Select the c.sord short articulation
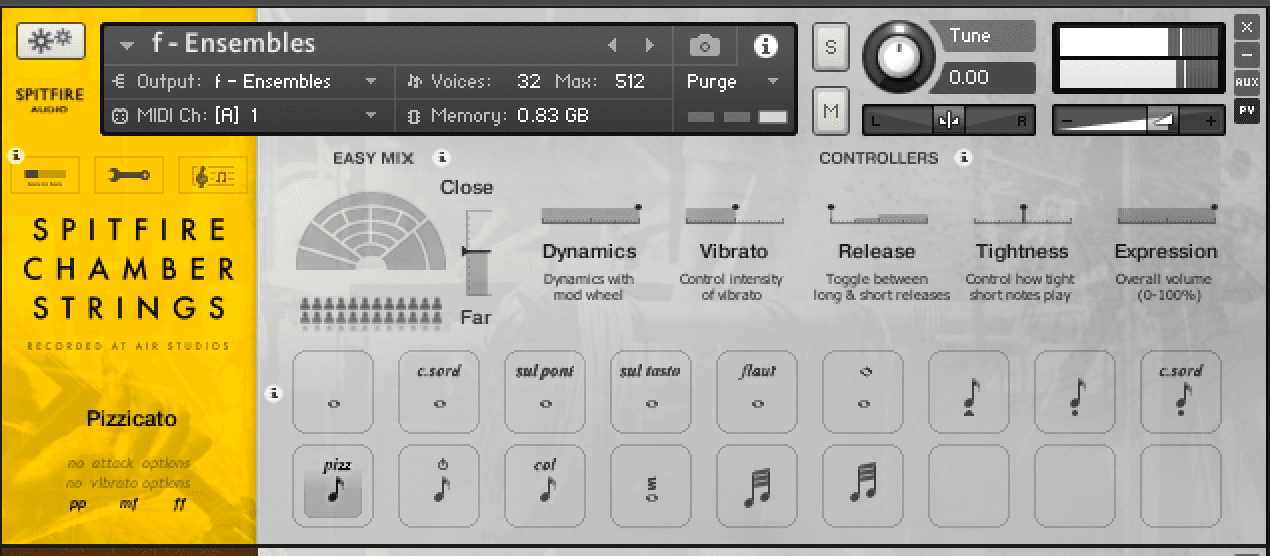 1181,392
